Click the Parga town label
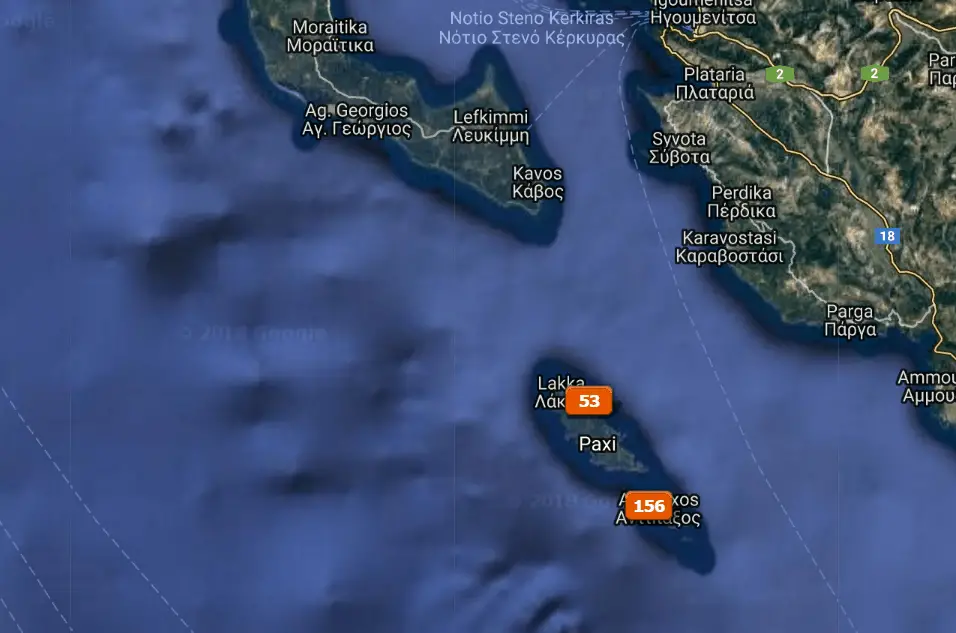Viewport: 956px width, 633px height. coord(850,321)
